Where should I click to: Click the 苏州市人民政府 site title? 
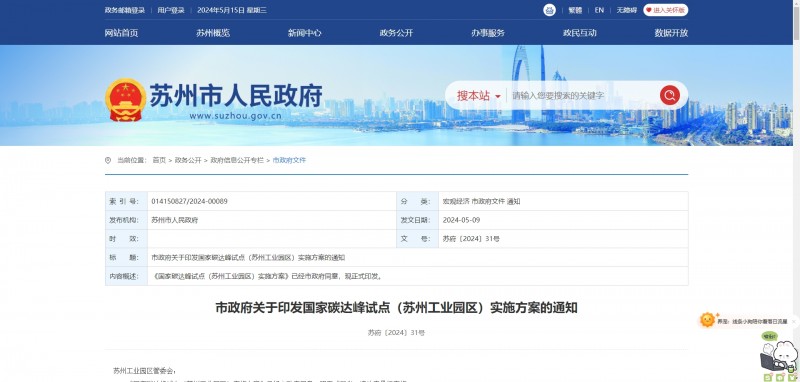tap(236, 95)
